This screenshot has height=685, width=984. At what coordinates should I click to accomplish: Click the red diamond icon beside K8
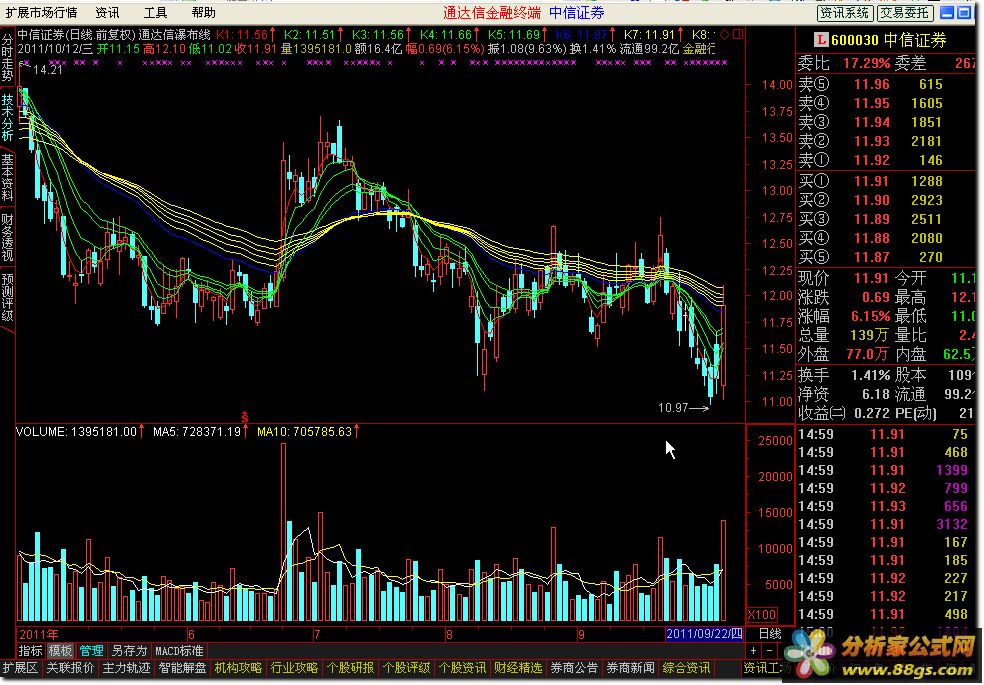(724, 35)
